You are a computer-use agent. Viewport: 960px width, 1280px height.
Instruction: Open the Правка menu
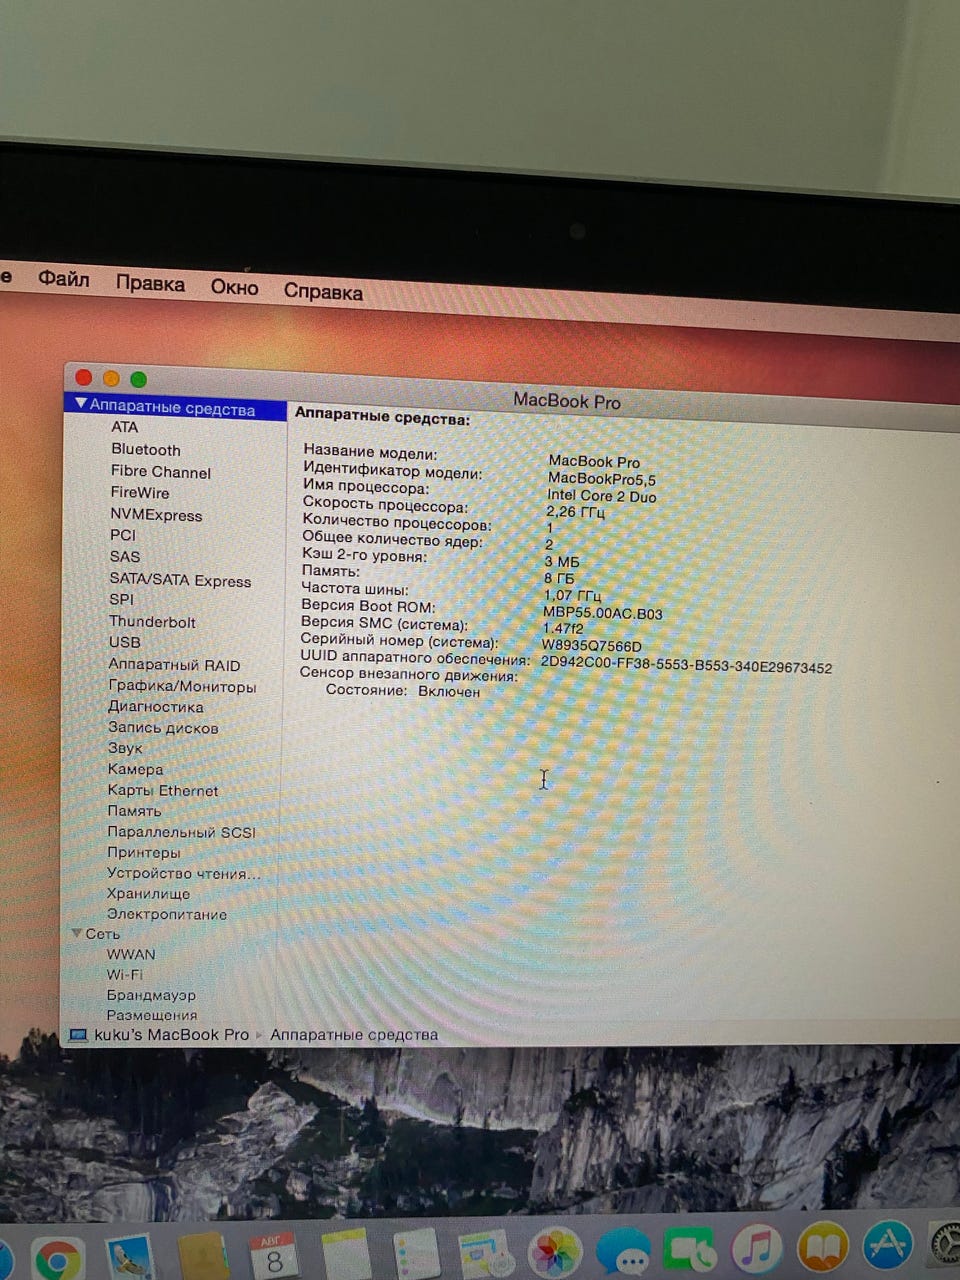150,283
